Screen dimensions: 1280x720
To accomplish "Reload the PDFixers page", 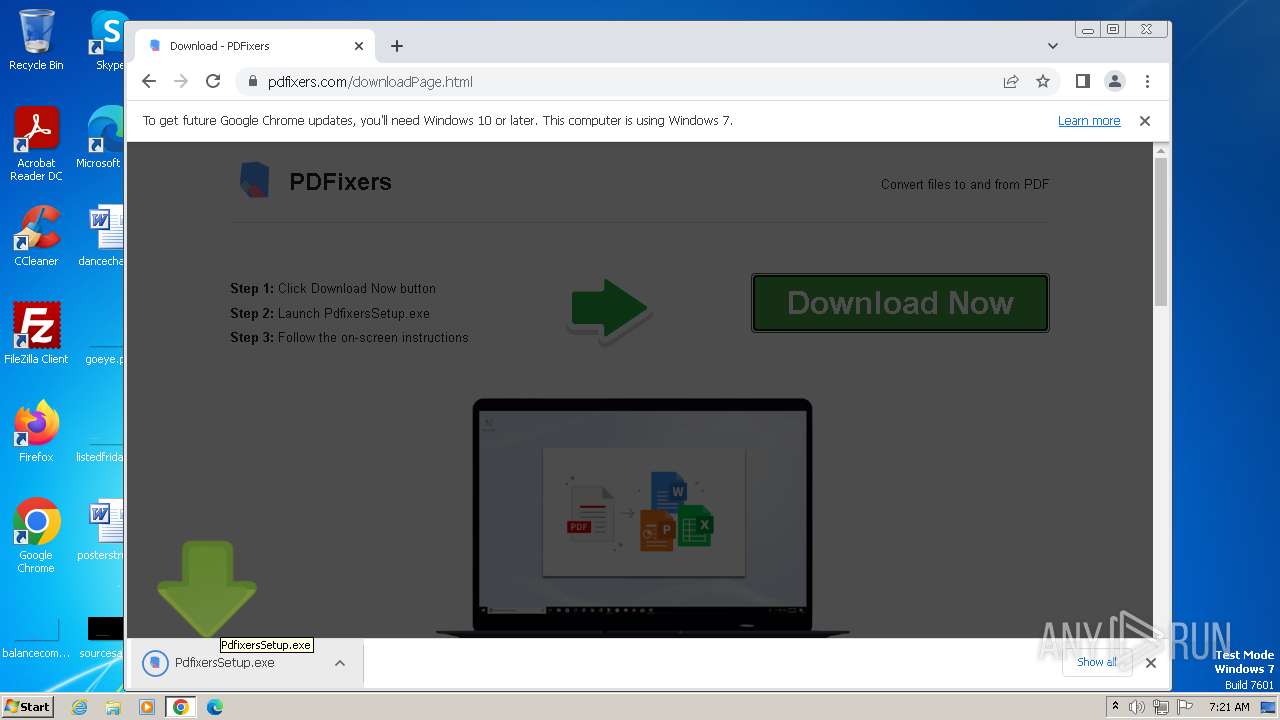I will click(x=213, y=82).
